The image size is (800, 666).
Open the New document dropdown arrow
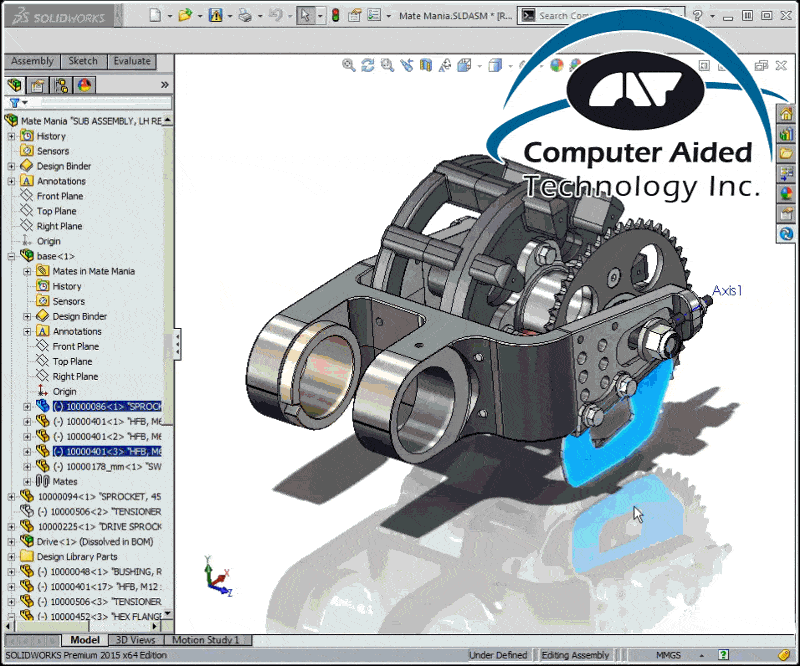point(170,16)
